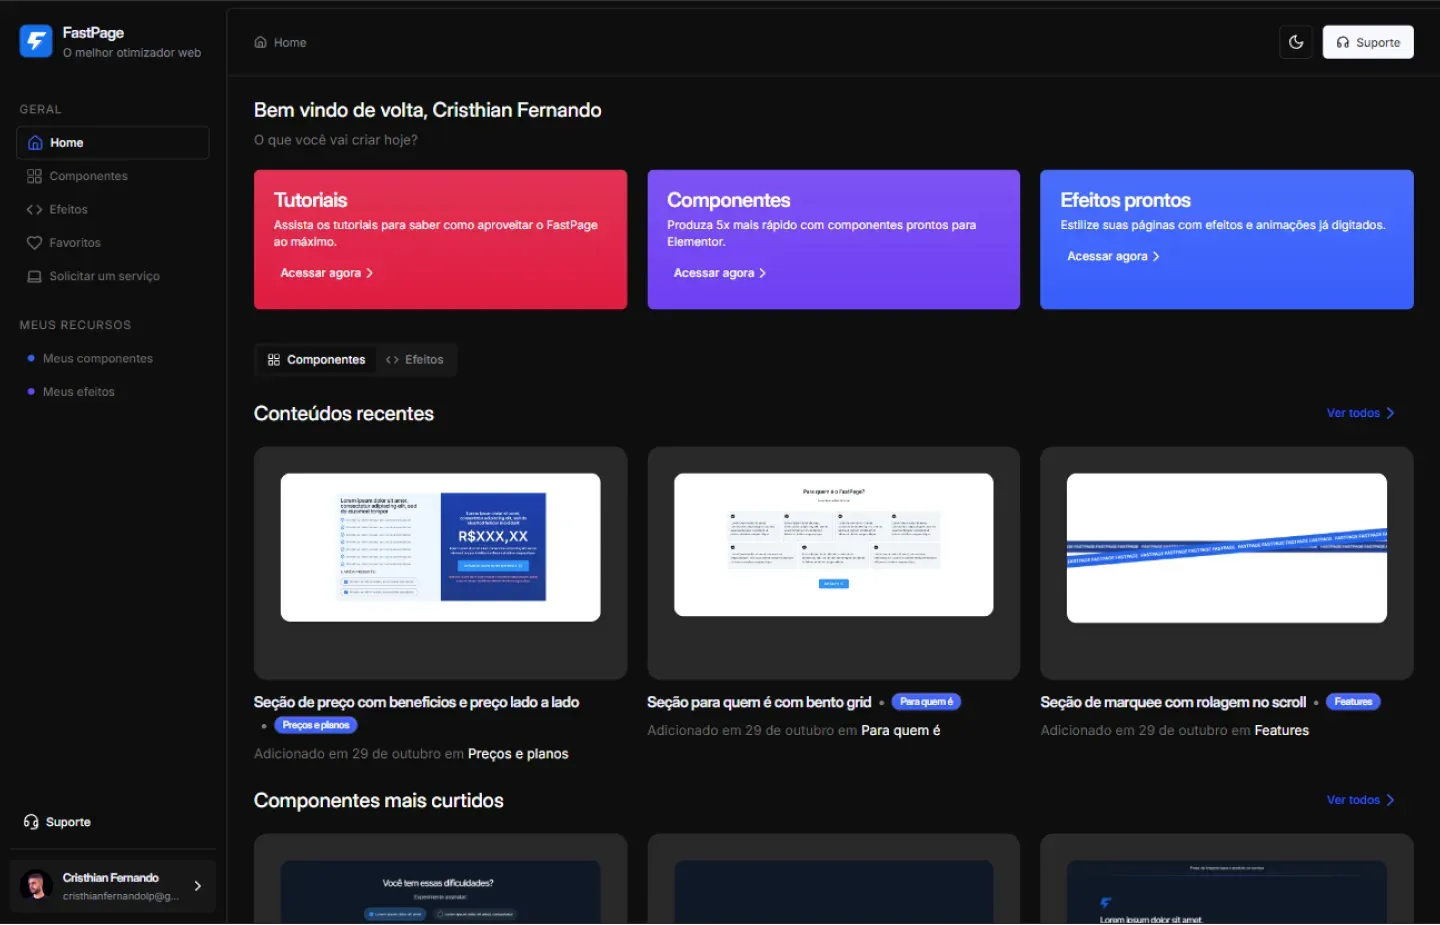Viewport: 1440px width, 925px height.
Task: Open the purple Componentes card heading
Action: (729, 200)
